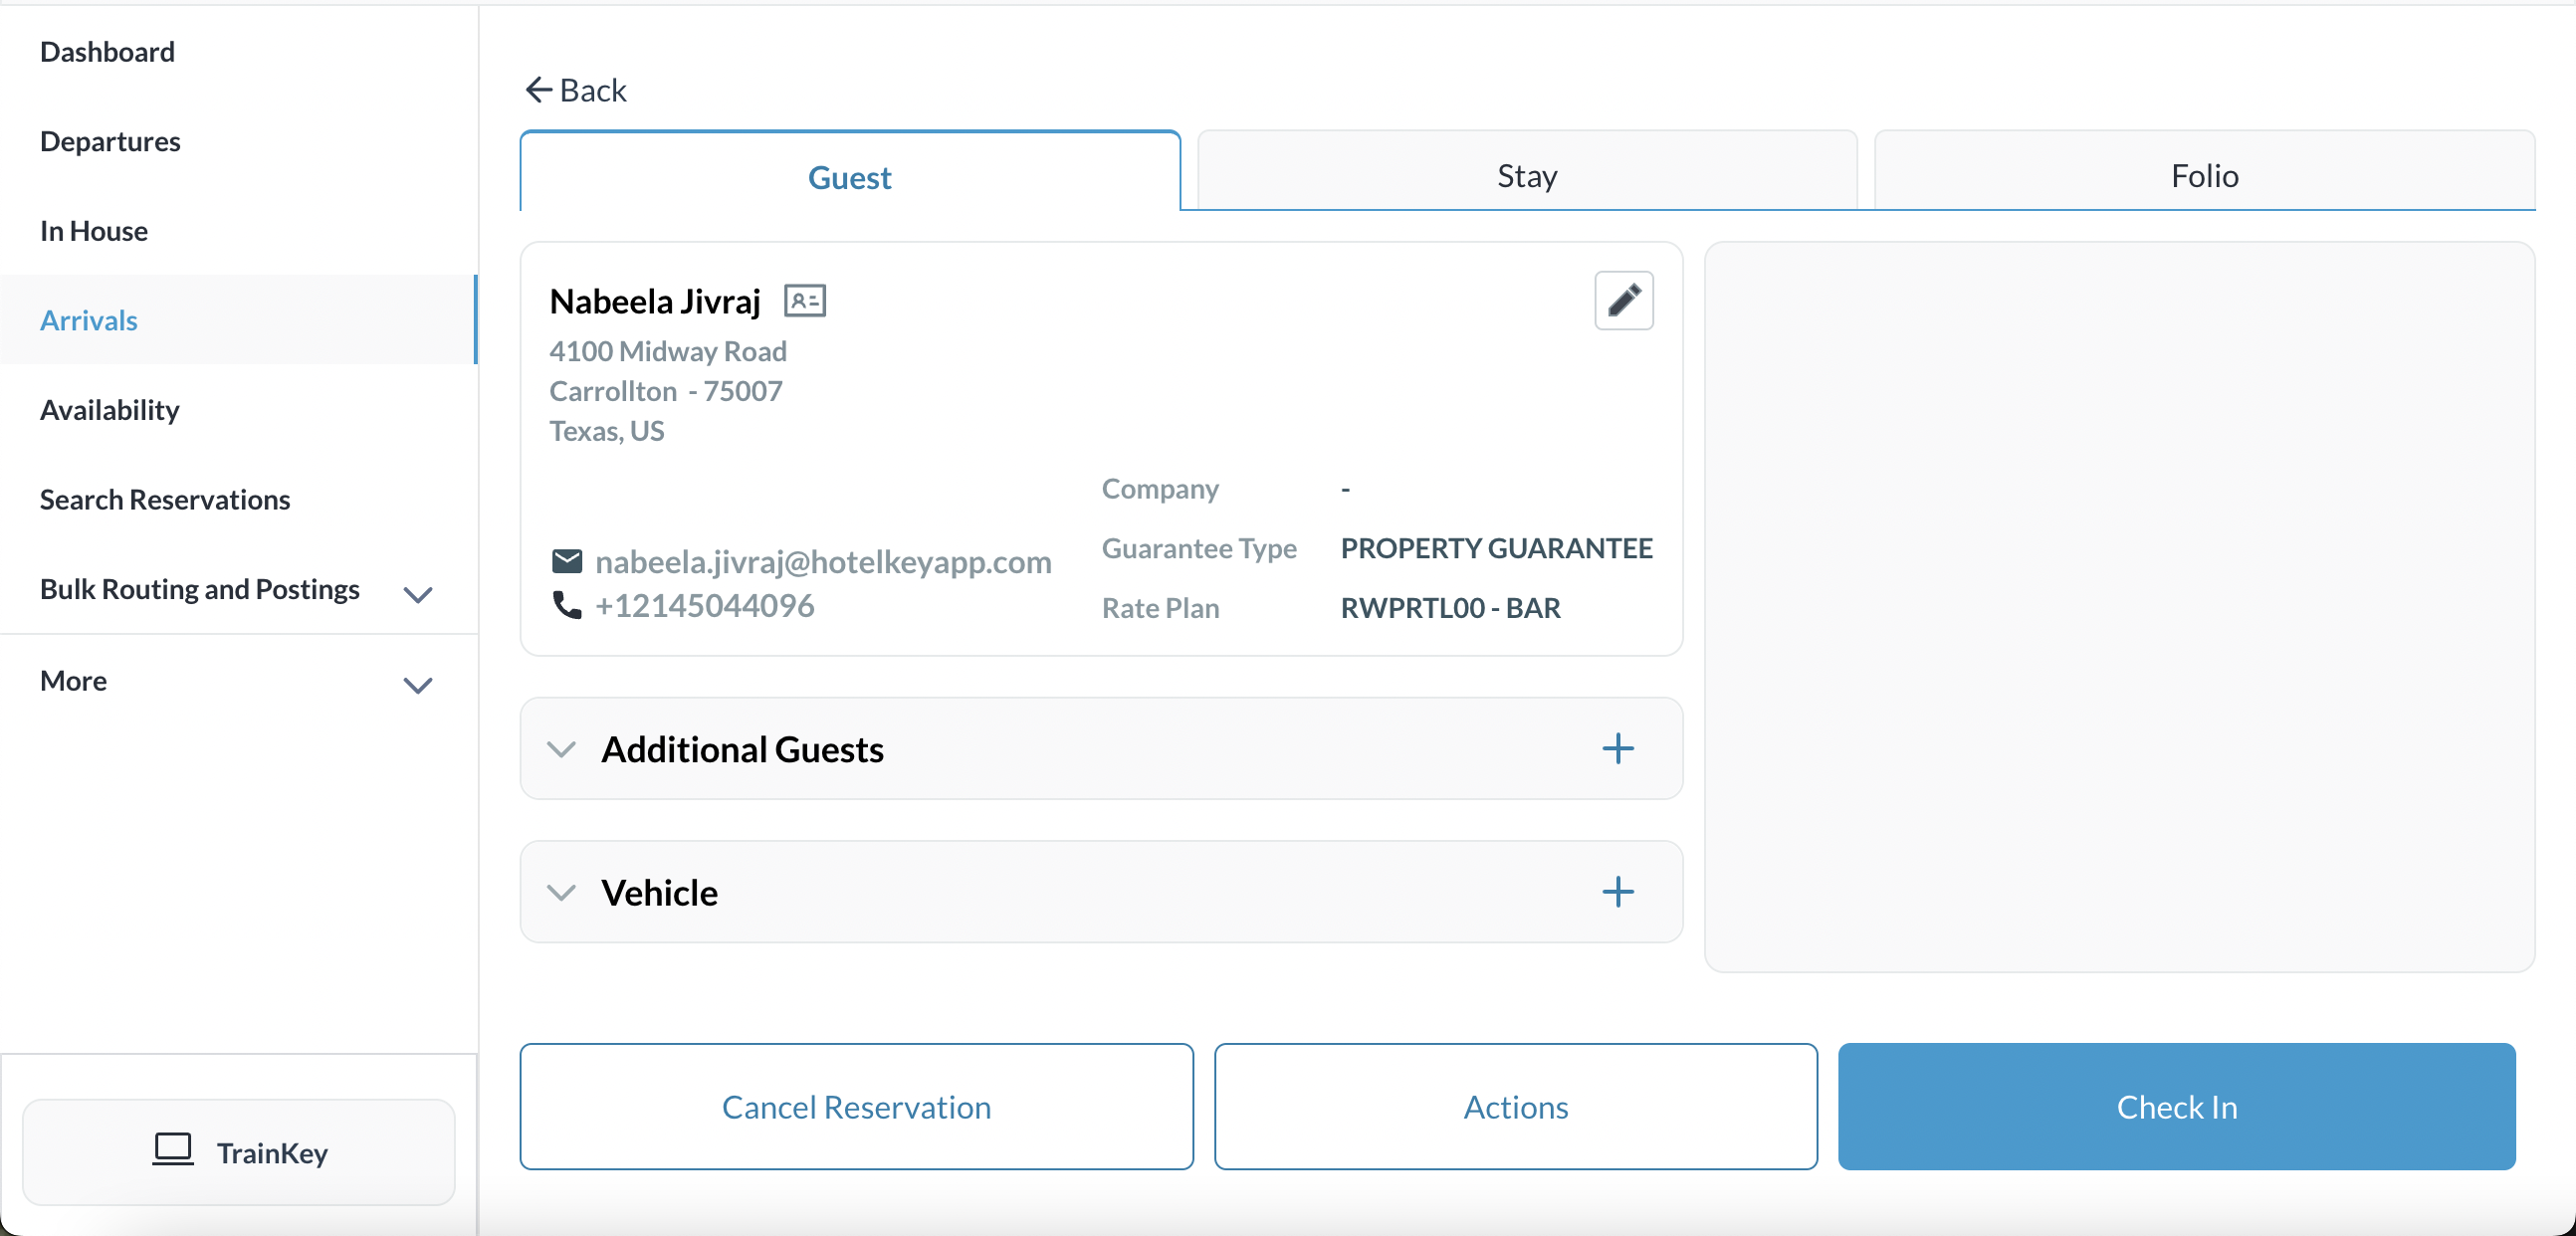Add an additional guest with plus icon
Viewport: 2576px width, 1236px height.
(1617, 749)
